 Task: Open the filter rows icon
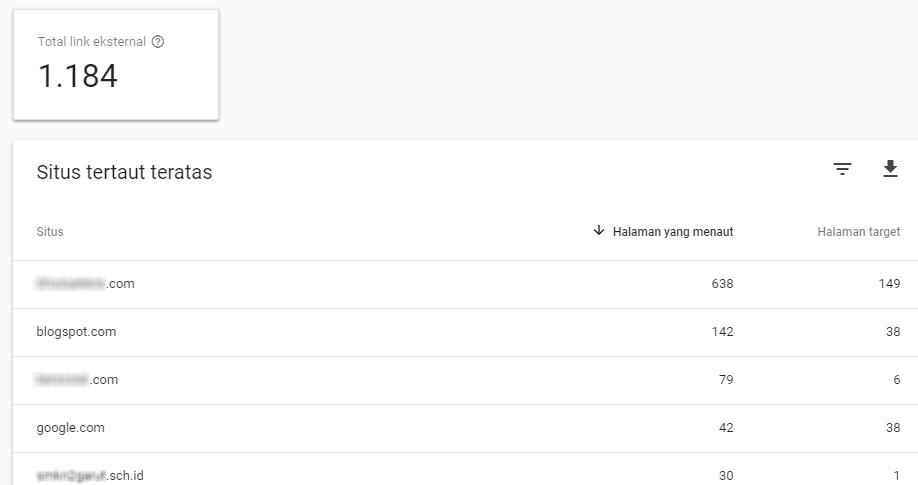[x=842, y=169]
